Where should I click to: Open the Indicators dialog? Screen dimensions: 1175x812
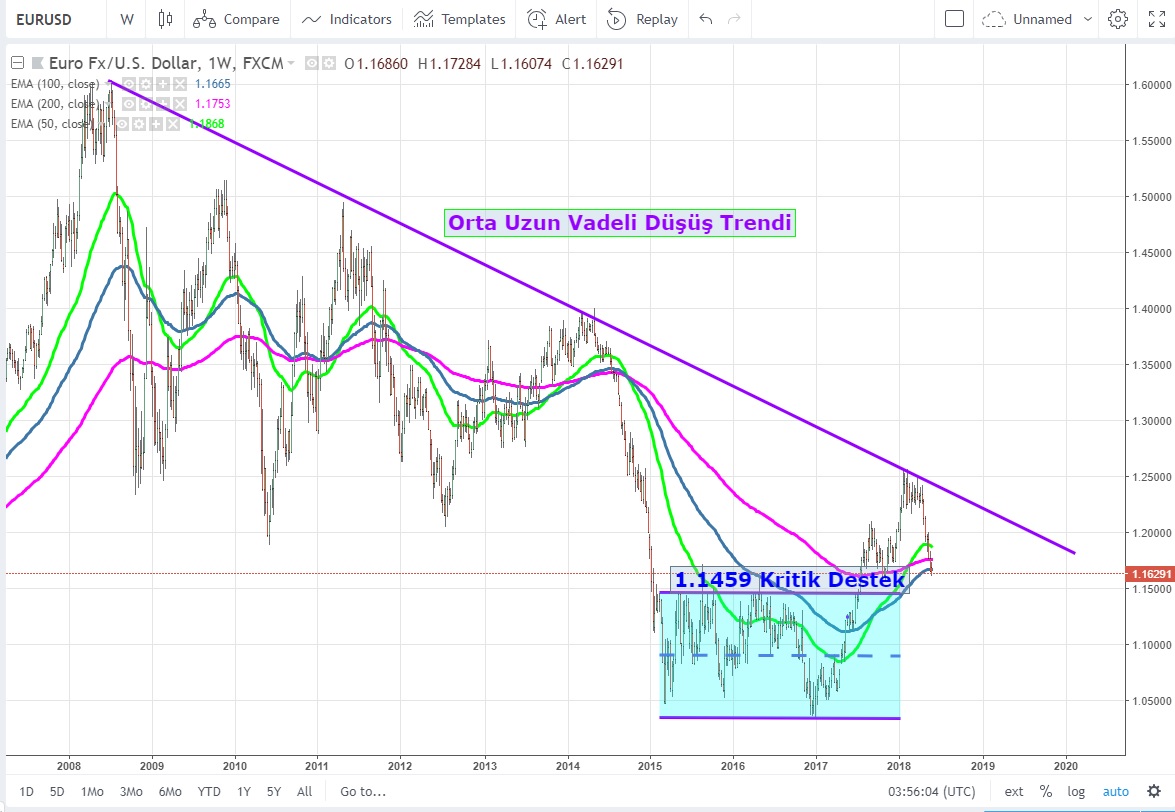click(347, 19)
